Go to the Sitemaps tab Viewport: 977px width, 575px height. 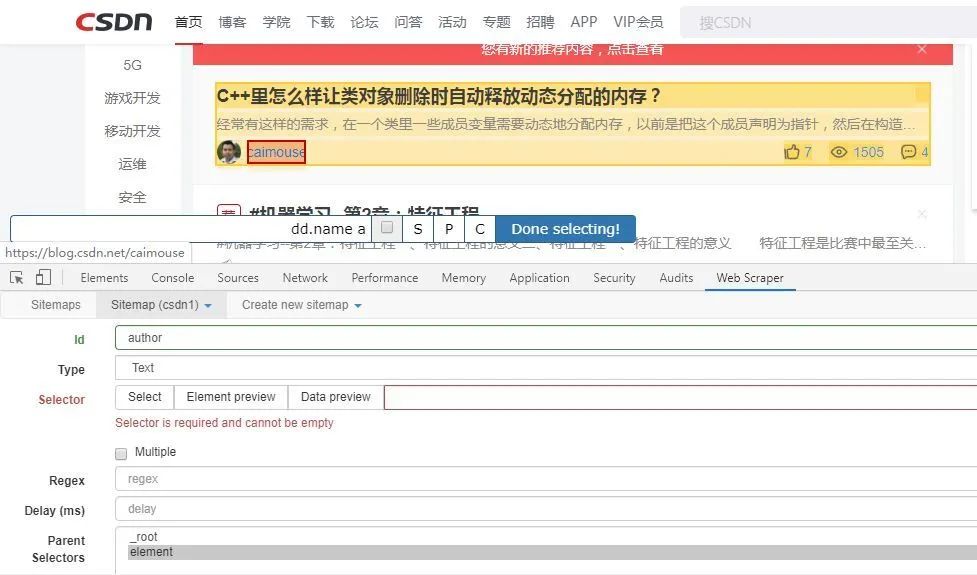[56, 305]
